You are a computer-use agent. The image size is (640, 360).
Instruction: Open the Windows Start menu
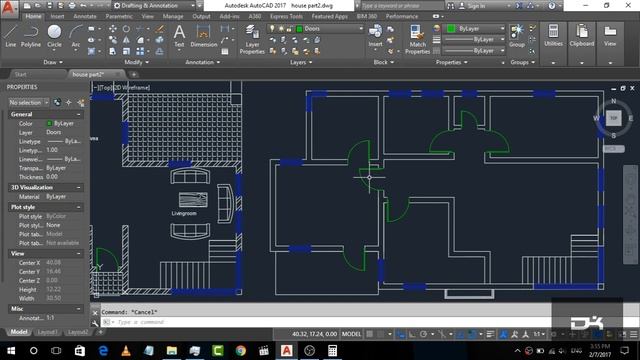11,351
